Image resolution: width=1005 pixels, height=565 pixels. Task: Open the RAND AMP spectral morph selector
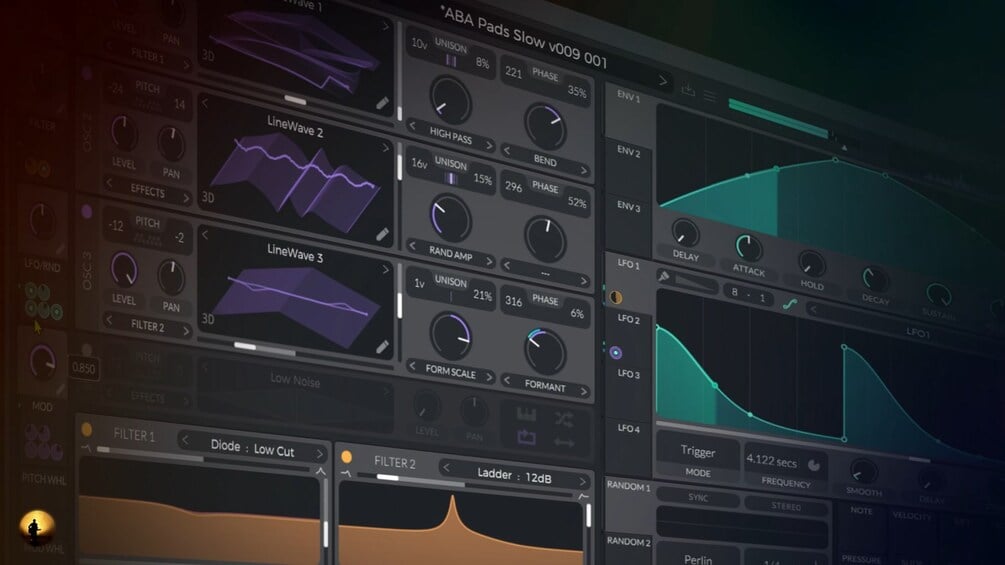[451, 254]
